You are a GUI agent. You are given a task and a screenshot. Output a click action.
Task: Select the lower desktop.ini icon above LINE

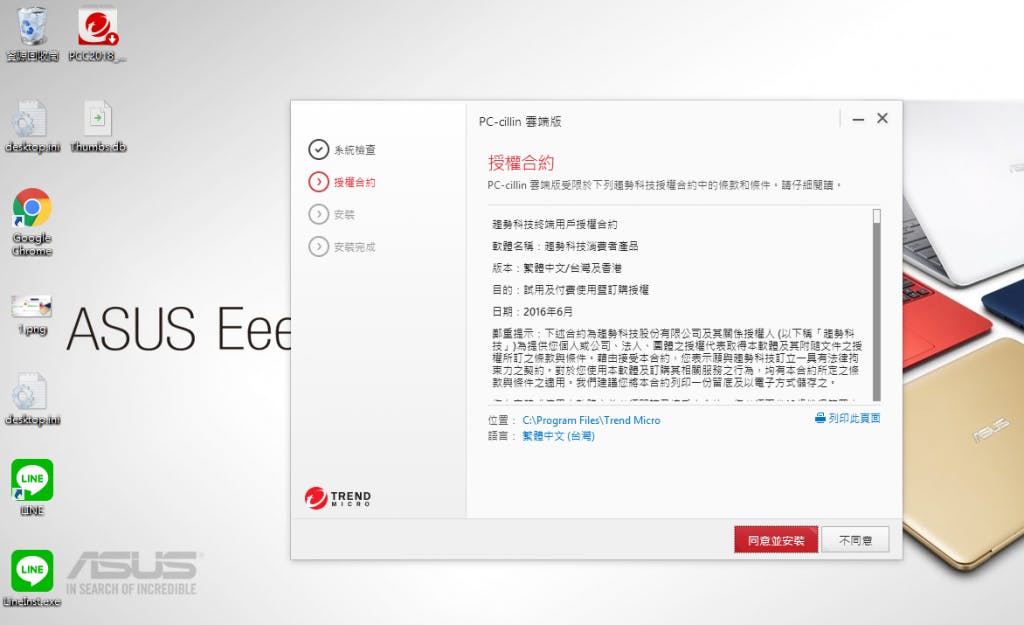pyautogui.click(x=32, y=399)
